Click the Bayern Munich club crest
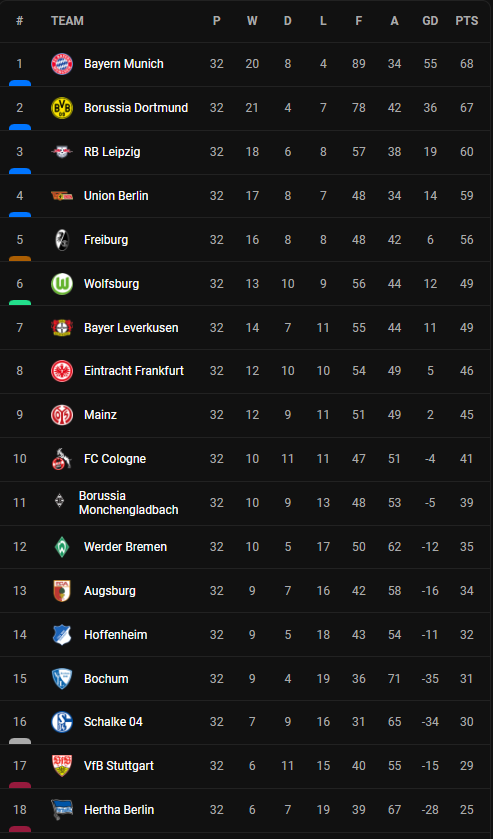The height and width of the screenshot is (839, 493). tap(62, 64)
